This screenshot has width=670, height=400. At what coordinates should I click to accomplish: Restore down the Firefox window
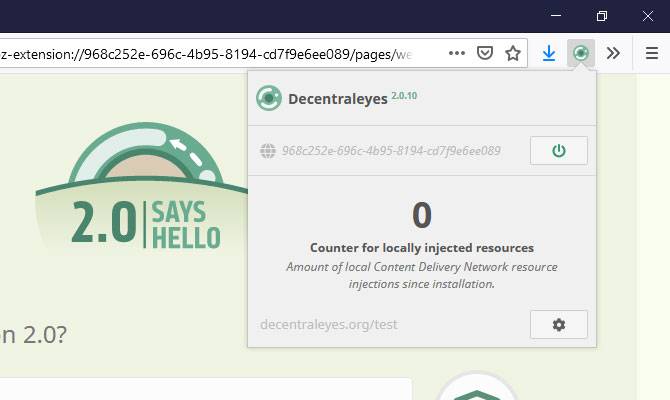602,16
